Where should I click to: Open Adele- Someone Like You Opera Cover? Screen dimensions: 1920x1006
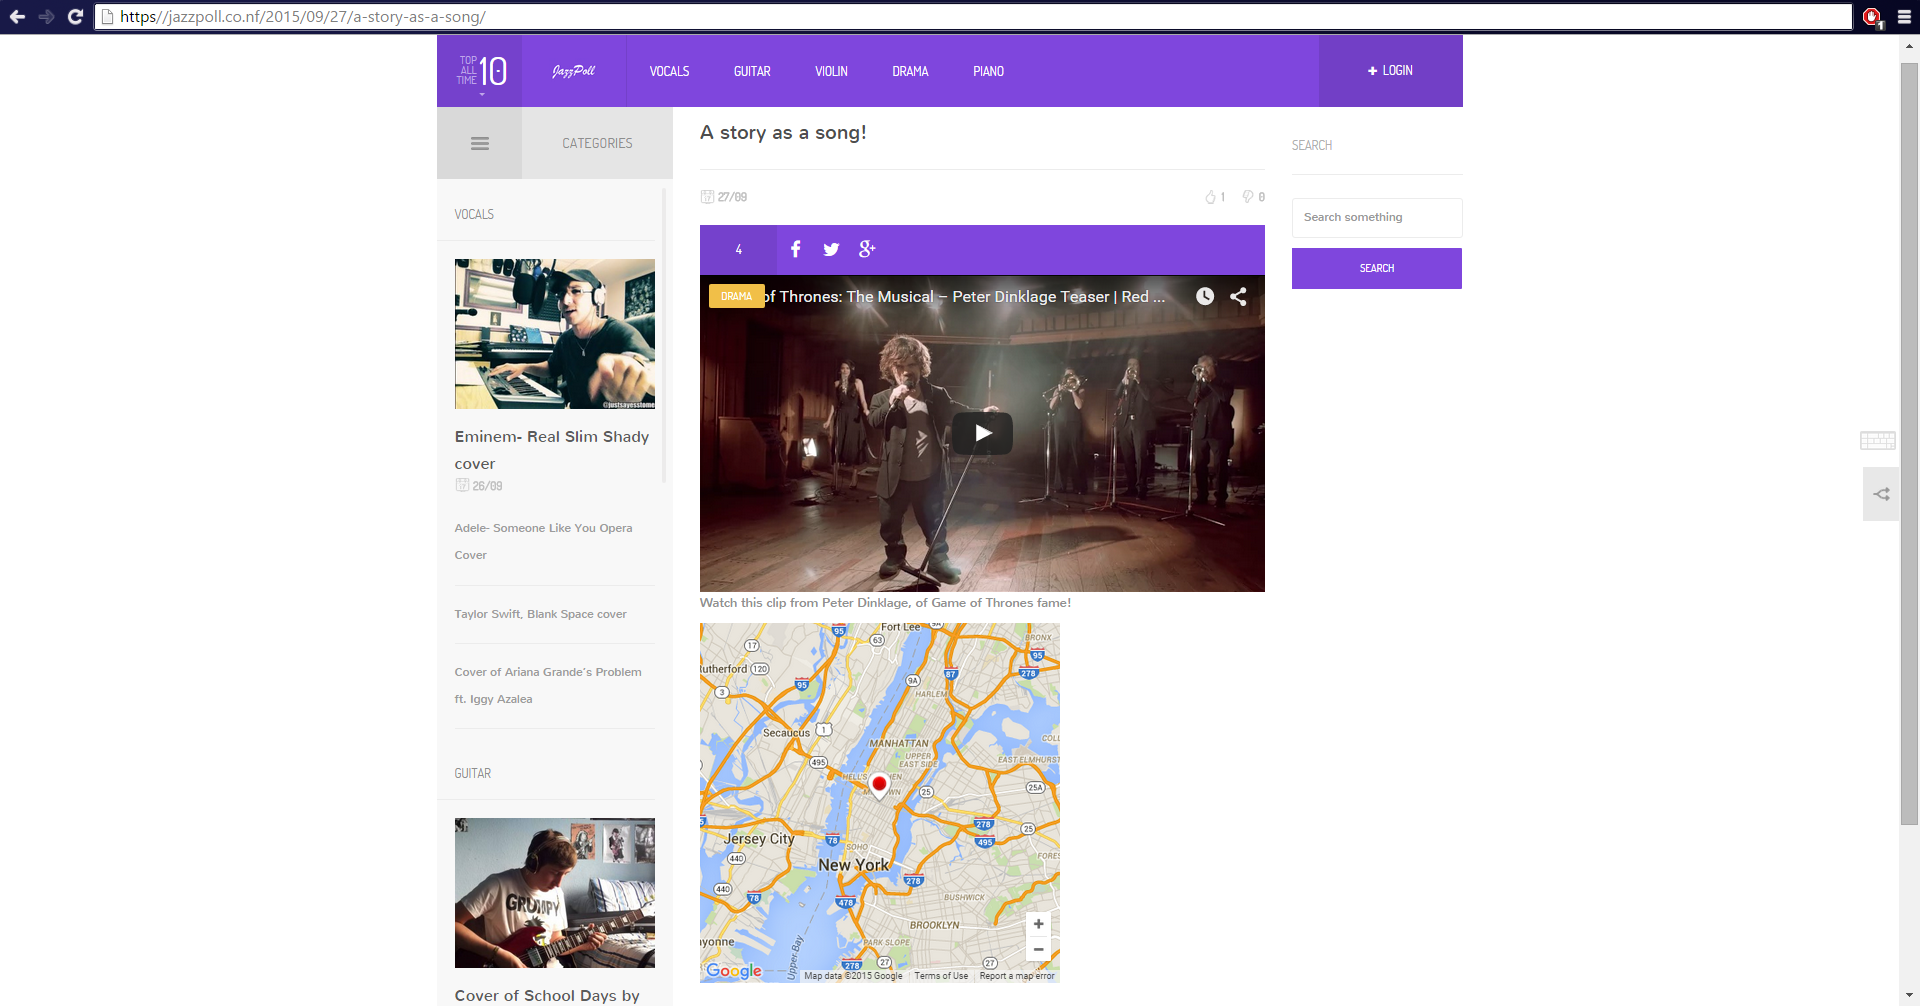543,541
